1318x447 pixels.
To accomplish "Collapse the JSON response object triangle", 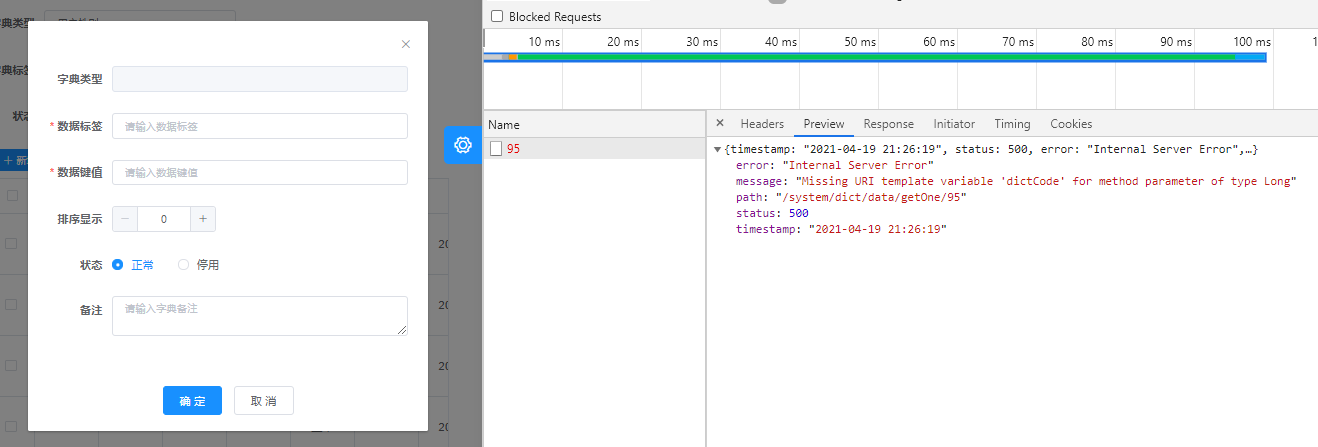I will click(718, 150).
